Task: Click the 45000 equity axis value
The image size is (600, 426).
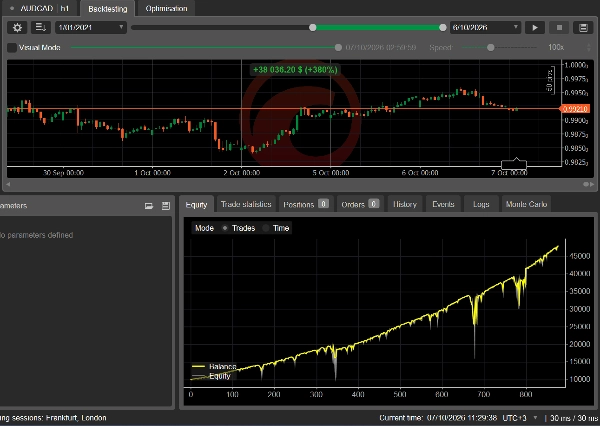Action: pos(580,256)
